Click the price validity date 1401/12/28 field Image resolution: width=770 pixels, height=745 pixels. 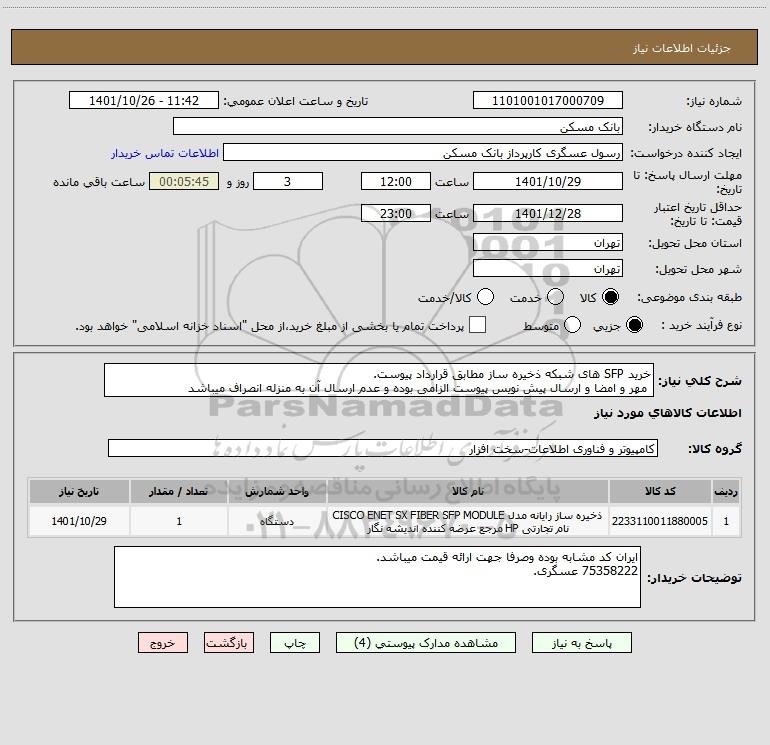tap(546, 214)
